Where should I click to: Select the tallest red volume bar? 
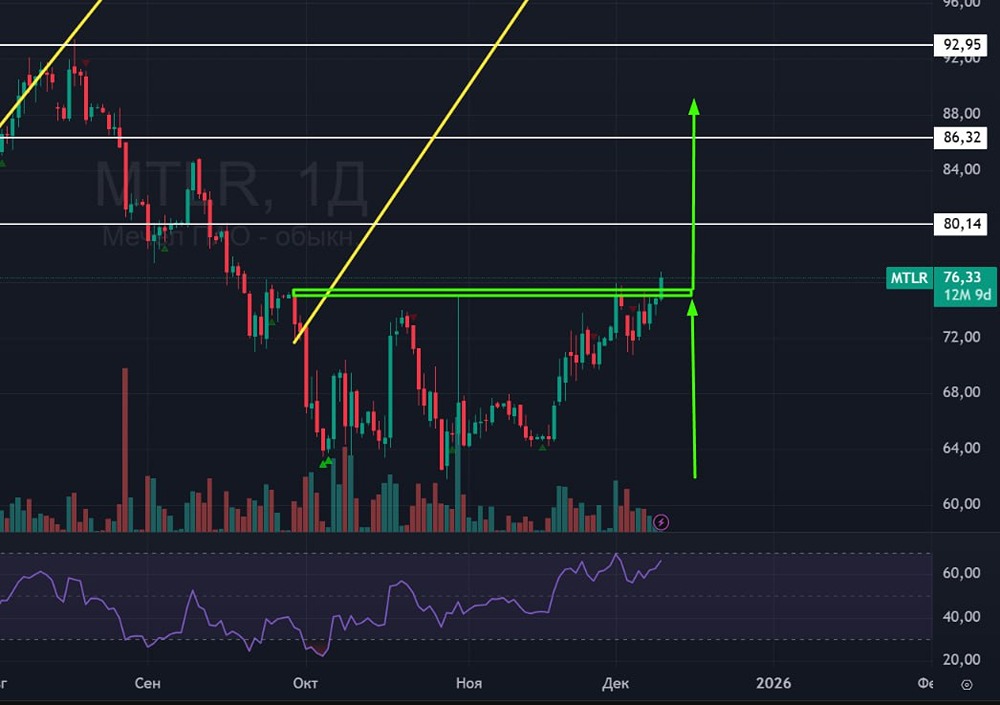(125, 450)
